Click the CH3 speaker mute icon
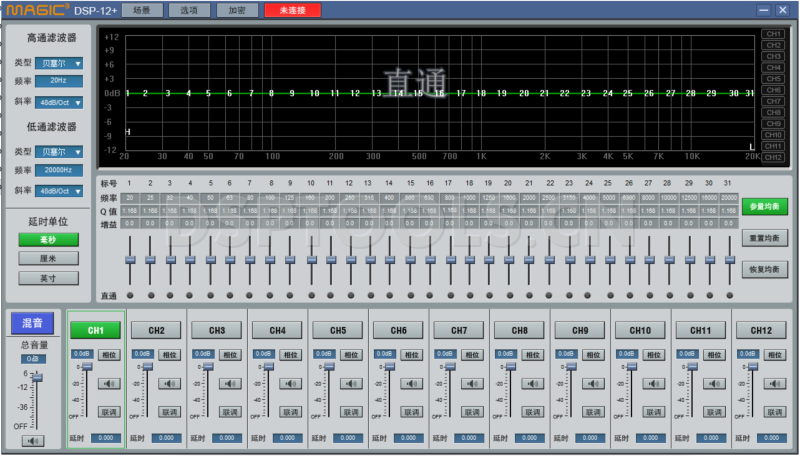The image size is (800, 456). pos(229,383)
